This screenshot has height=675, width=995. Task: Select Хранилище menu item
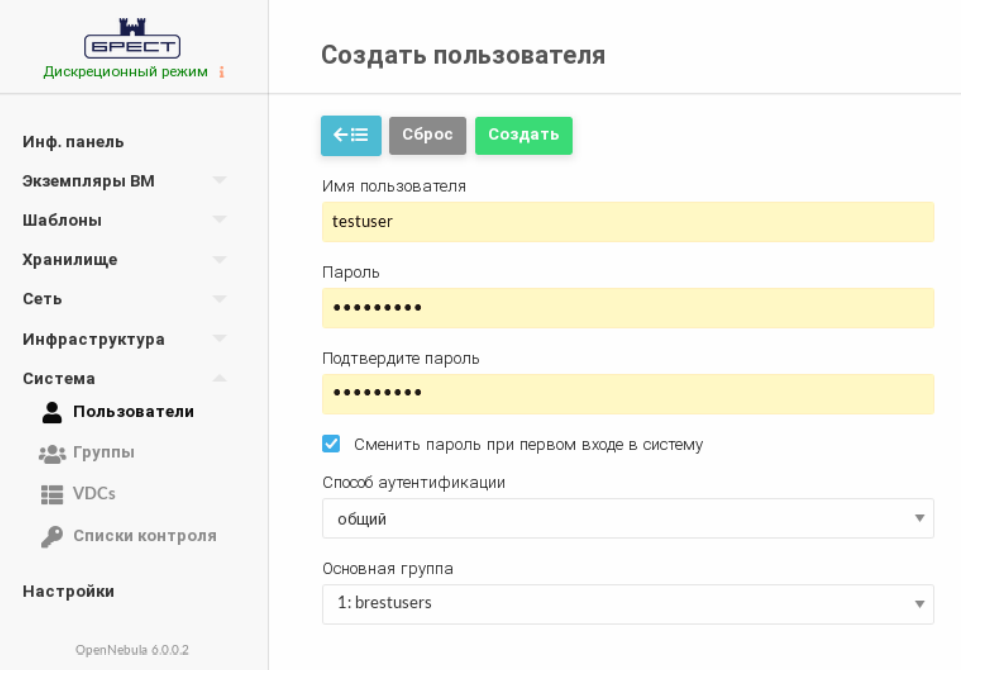[x=70, y=260]
